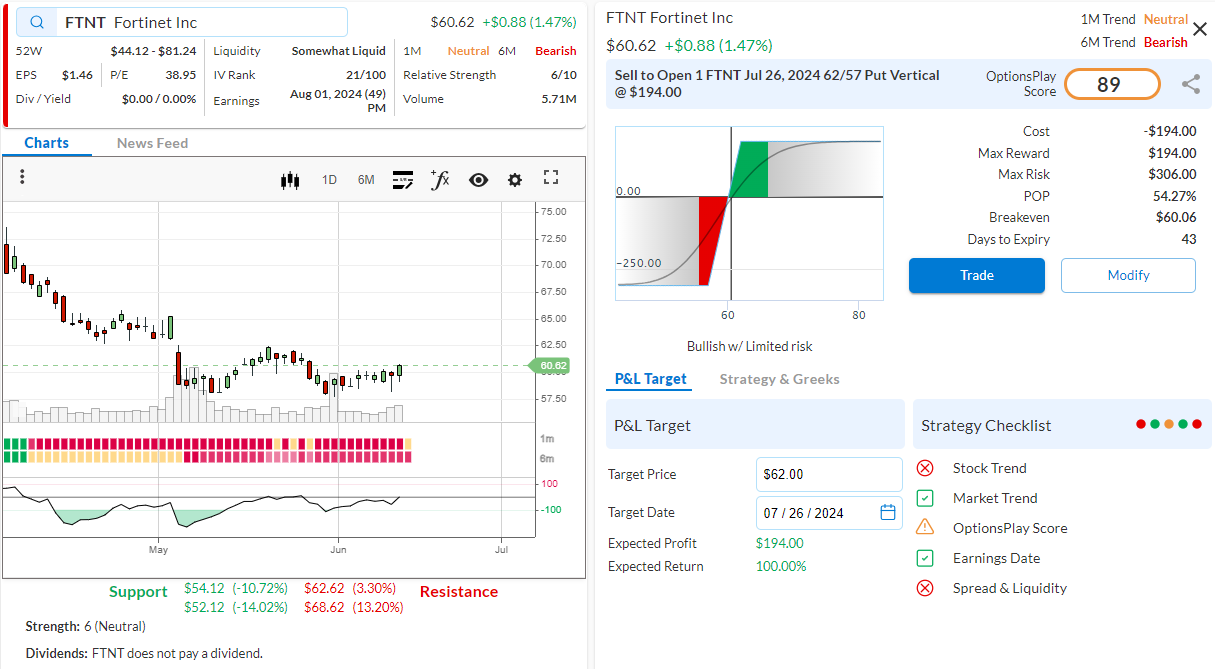Share the trade idea

point(1190,85)
